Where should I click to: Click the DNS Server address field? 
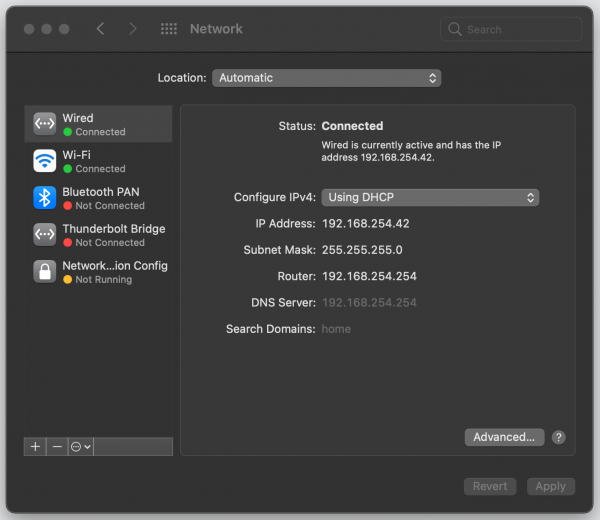(x=369, y=303)
